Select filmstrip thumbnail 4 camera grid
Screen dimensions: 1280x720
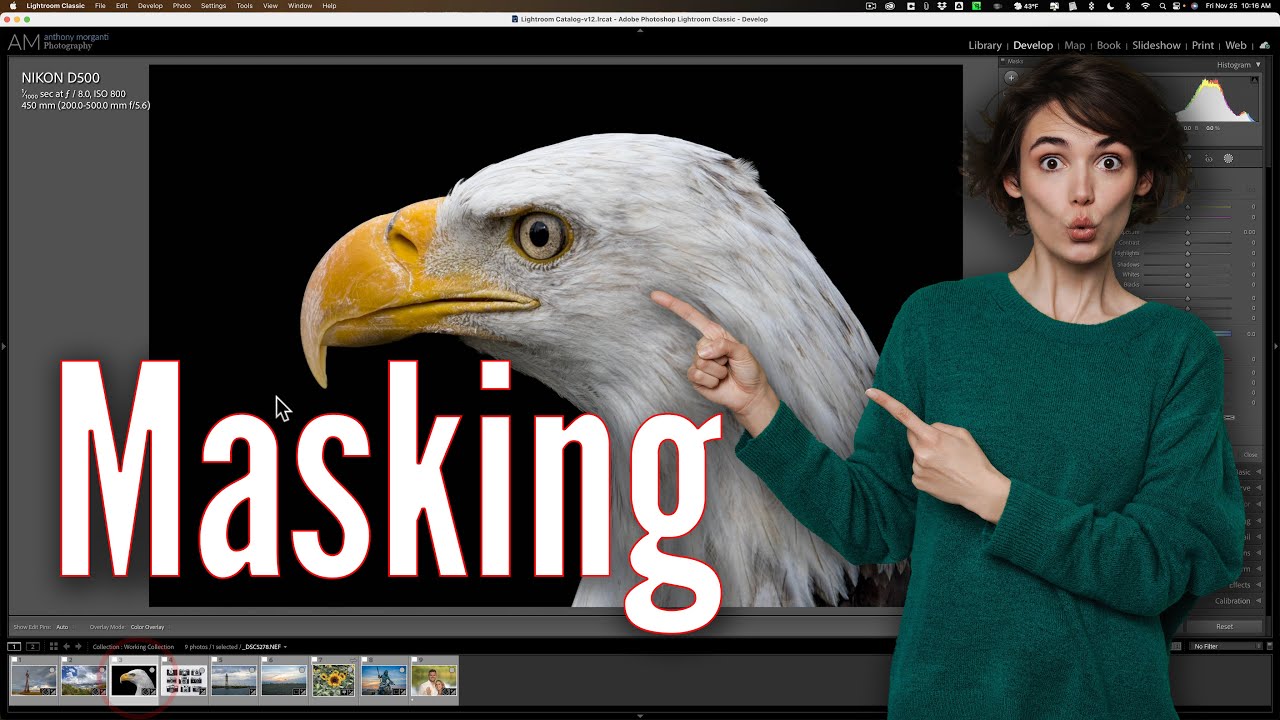[184, 680]
